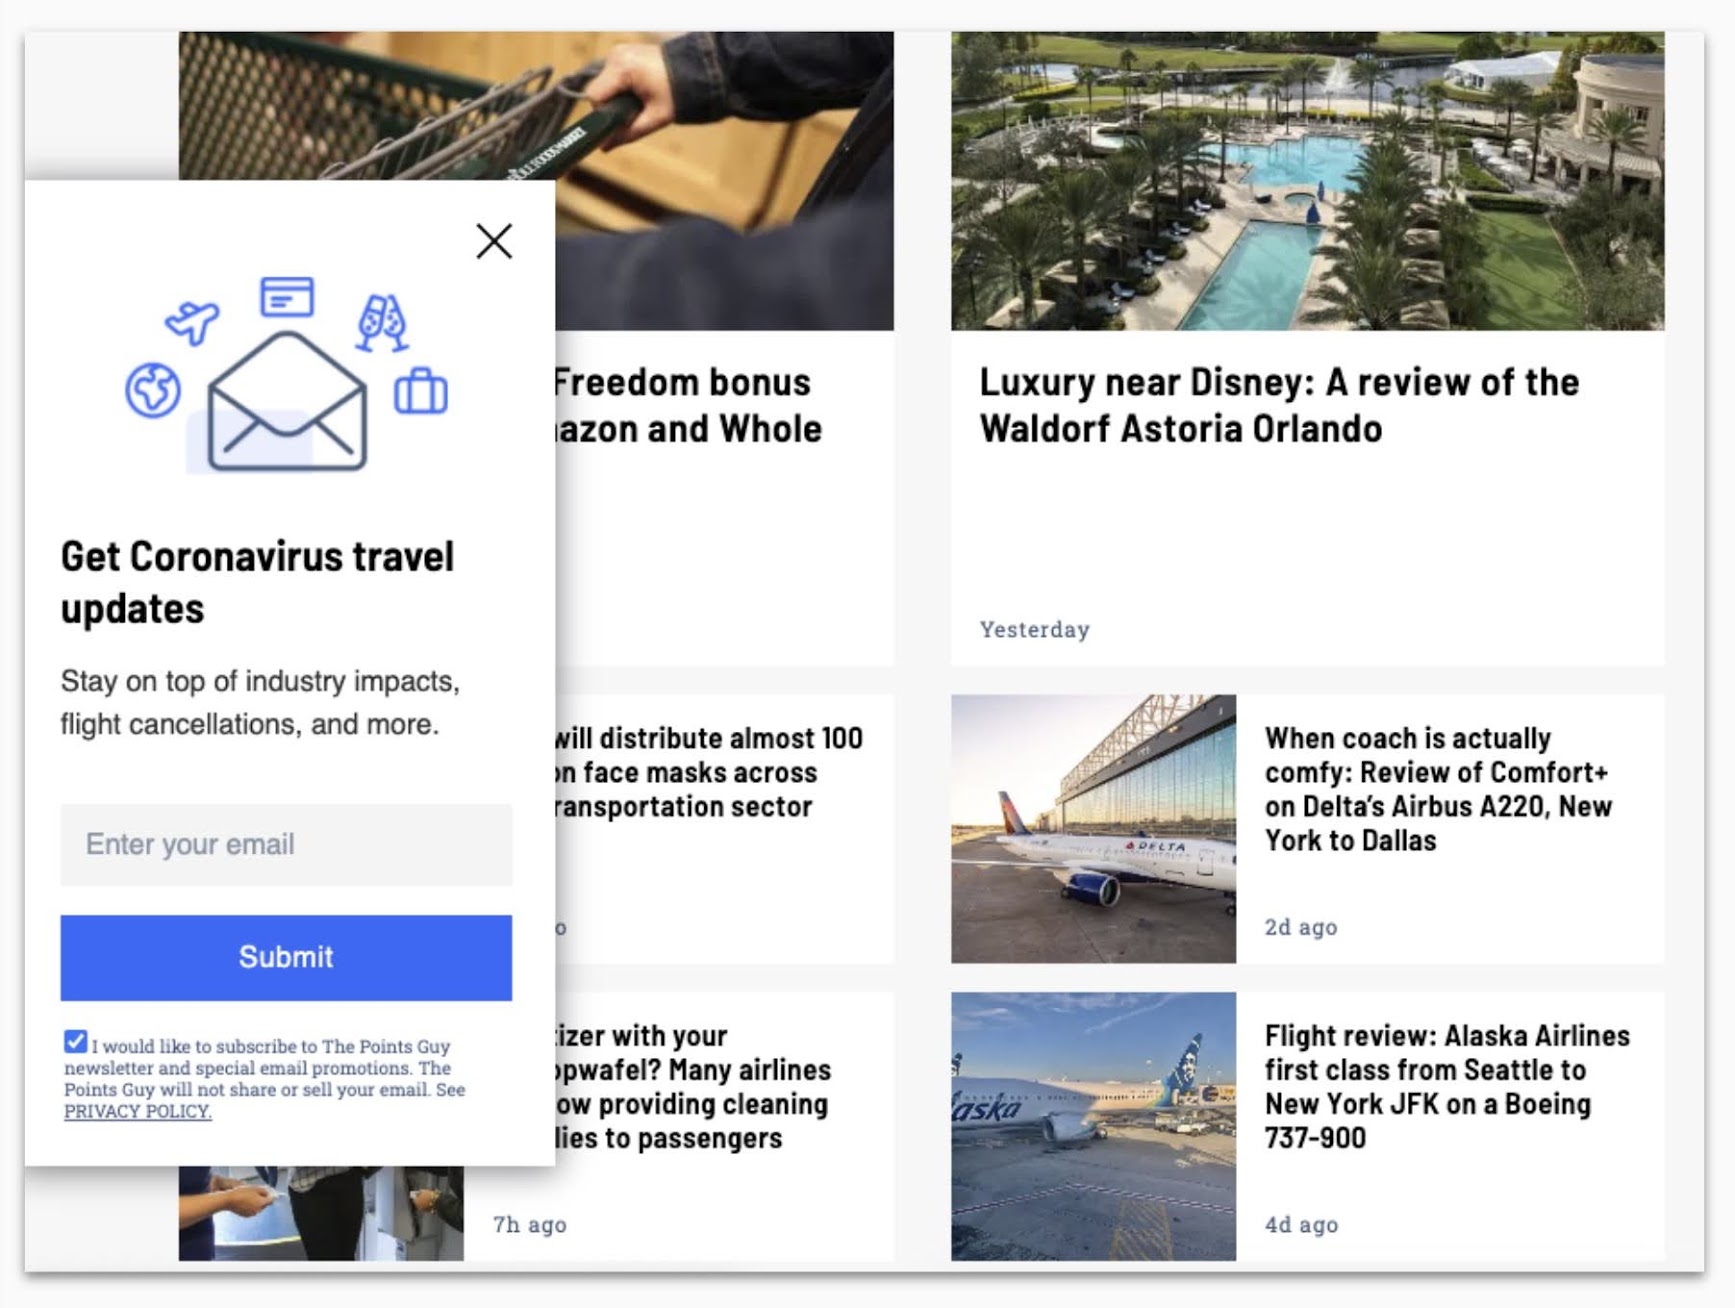Open the Waldorf Astoria Orlando review headline
The height and width of the screenshot is (1308, 1735).
click(1279, 405)
